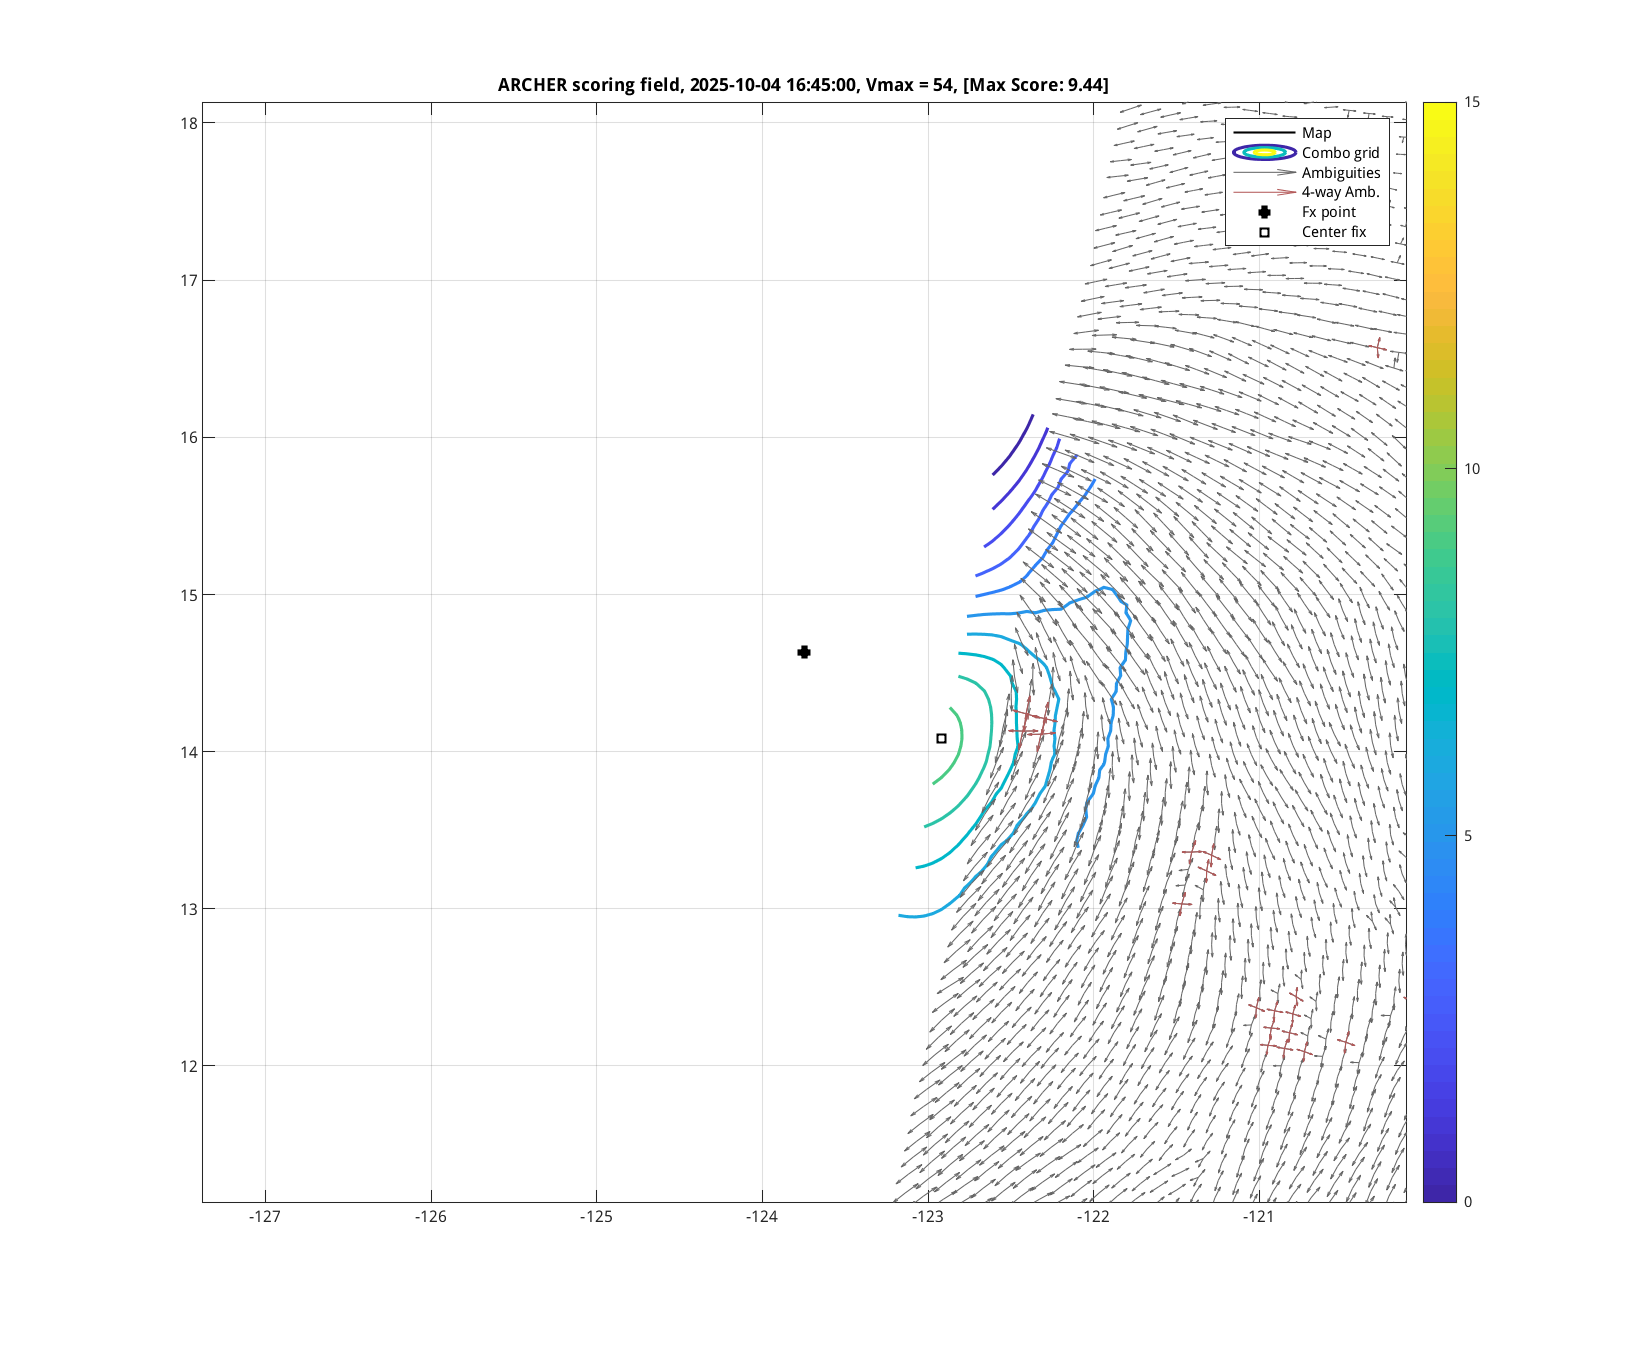Click the black Fx point marker on the plot
Screen dimensions: 1646x1350
pos(804,652)
